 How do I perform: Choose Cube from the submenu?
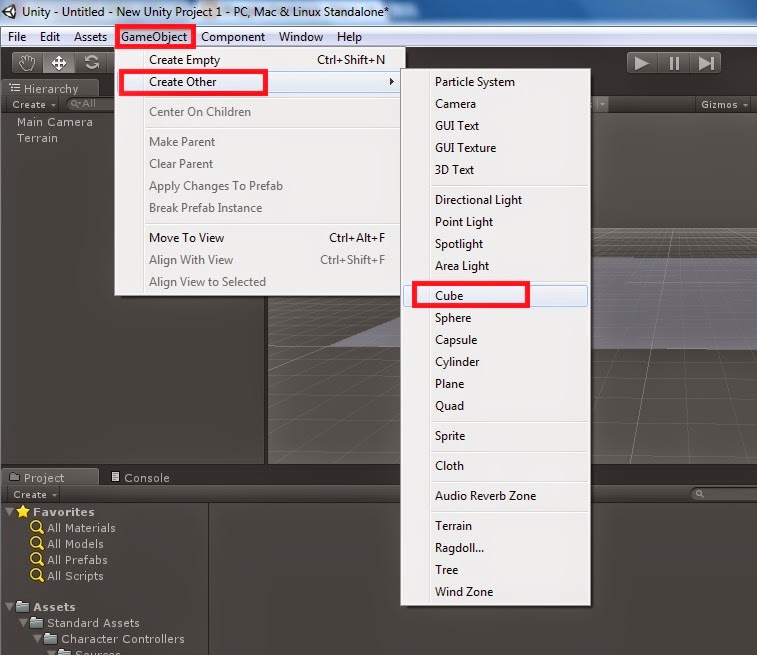pos(495,295)
